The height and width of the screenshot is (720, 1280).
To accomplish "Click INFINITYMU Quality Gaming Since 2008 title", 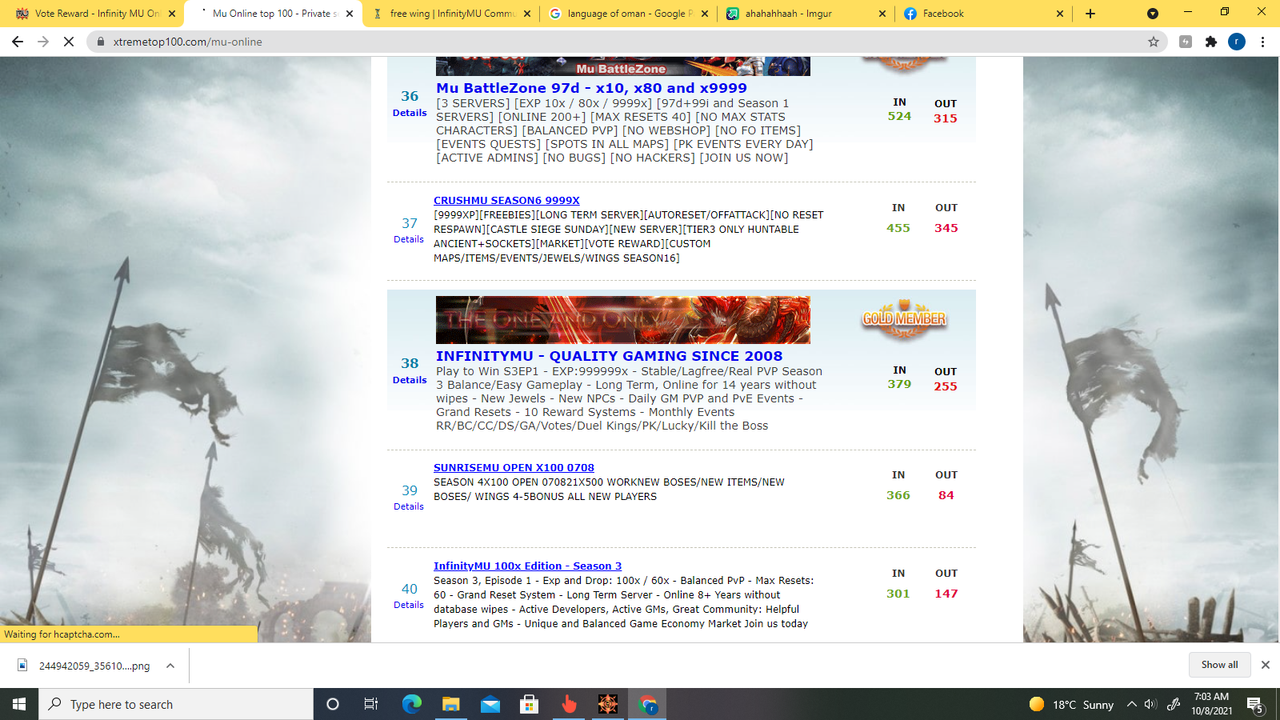I will [609, 356].
